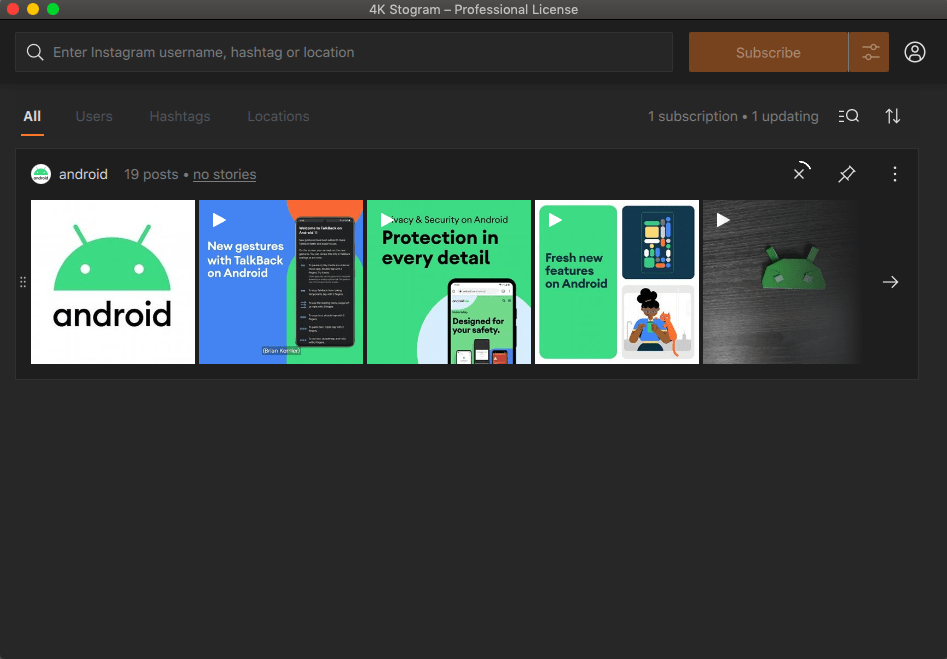Switch to the Hashtags tab
This screenshot has width=947, height=659.
180,116
